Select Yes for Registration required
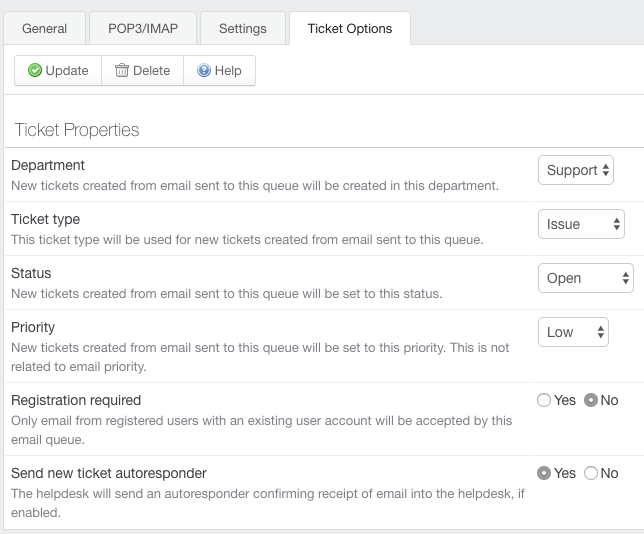Screen dimensions: 644x534 point(544,400)
